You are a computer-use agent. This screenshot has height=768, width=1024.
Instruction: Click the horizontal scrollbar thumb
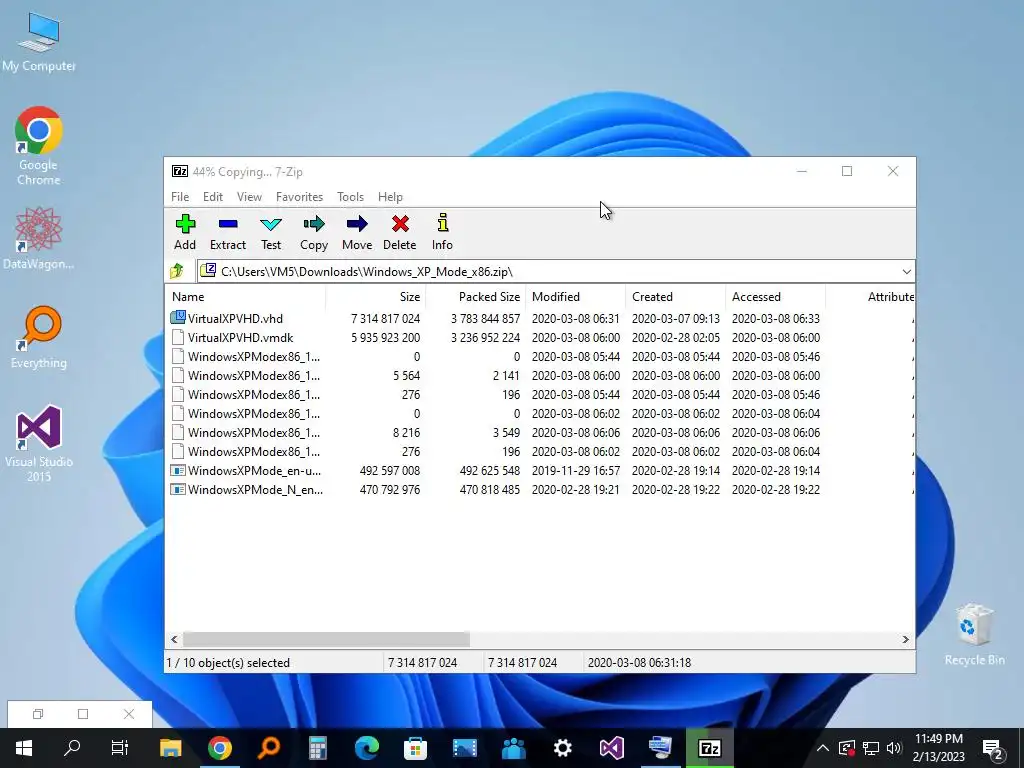coord(326,639)
